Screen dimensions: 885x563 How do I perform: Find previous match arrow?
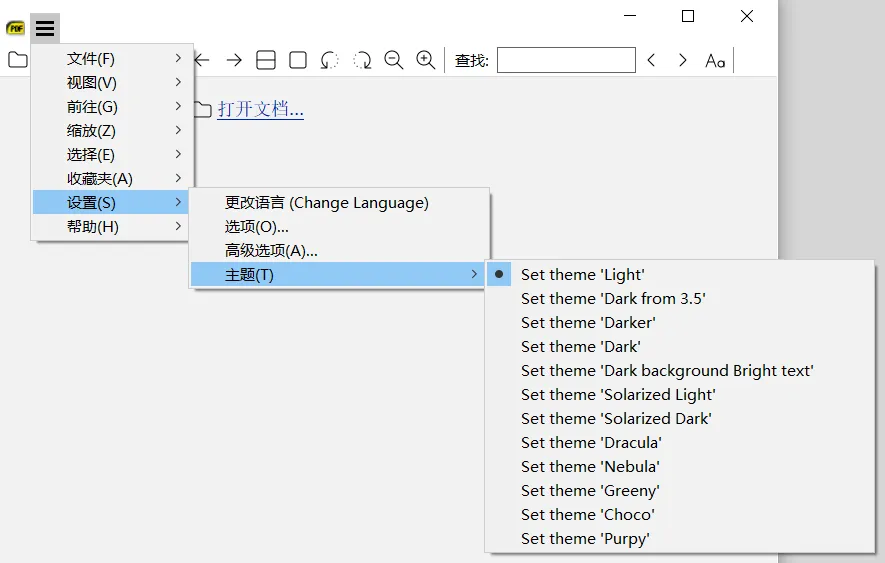[651, 60]
